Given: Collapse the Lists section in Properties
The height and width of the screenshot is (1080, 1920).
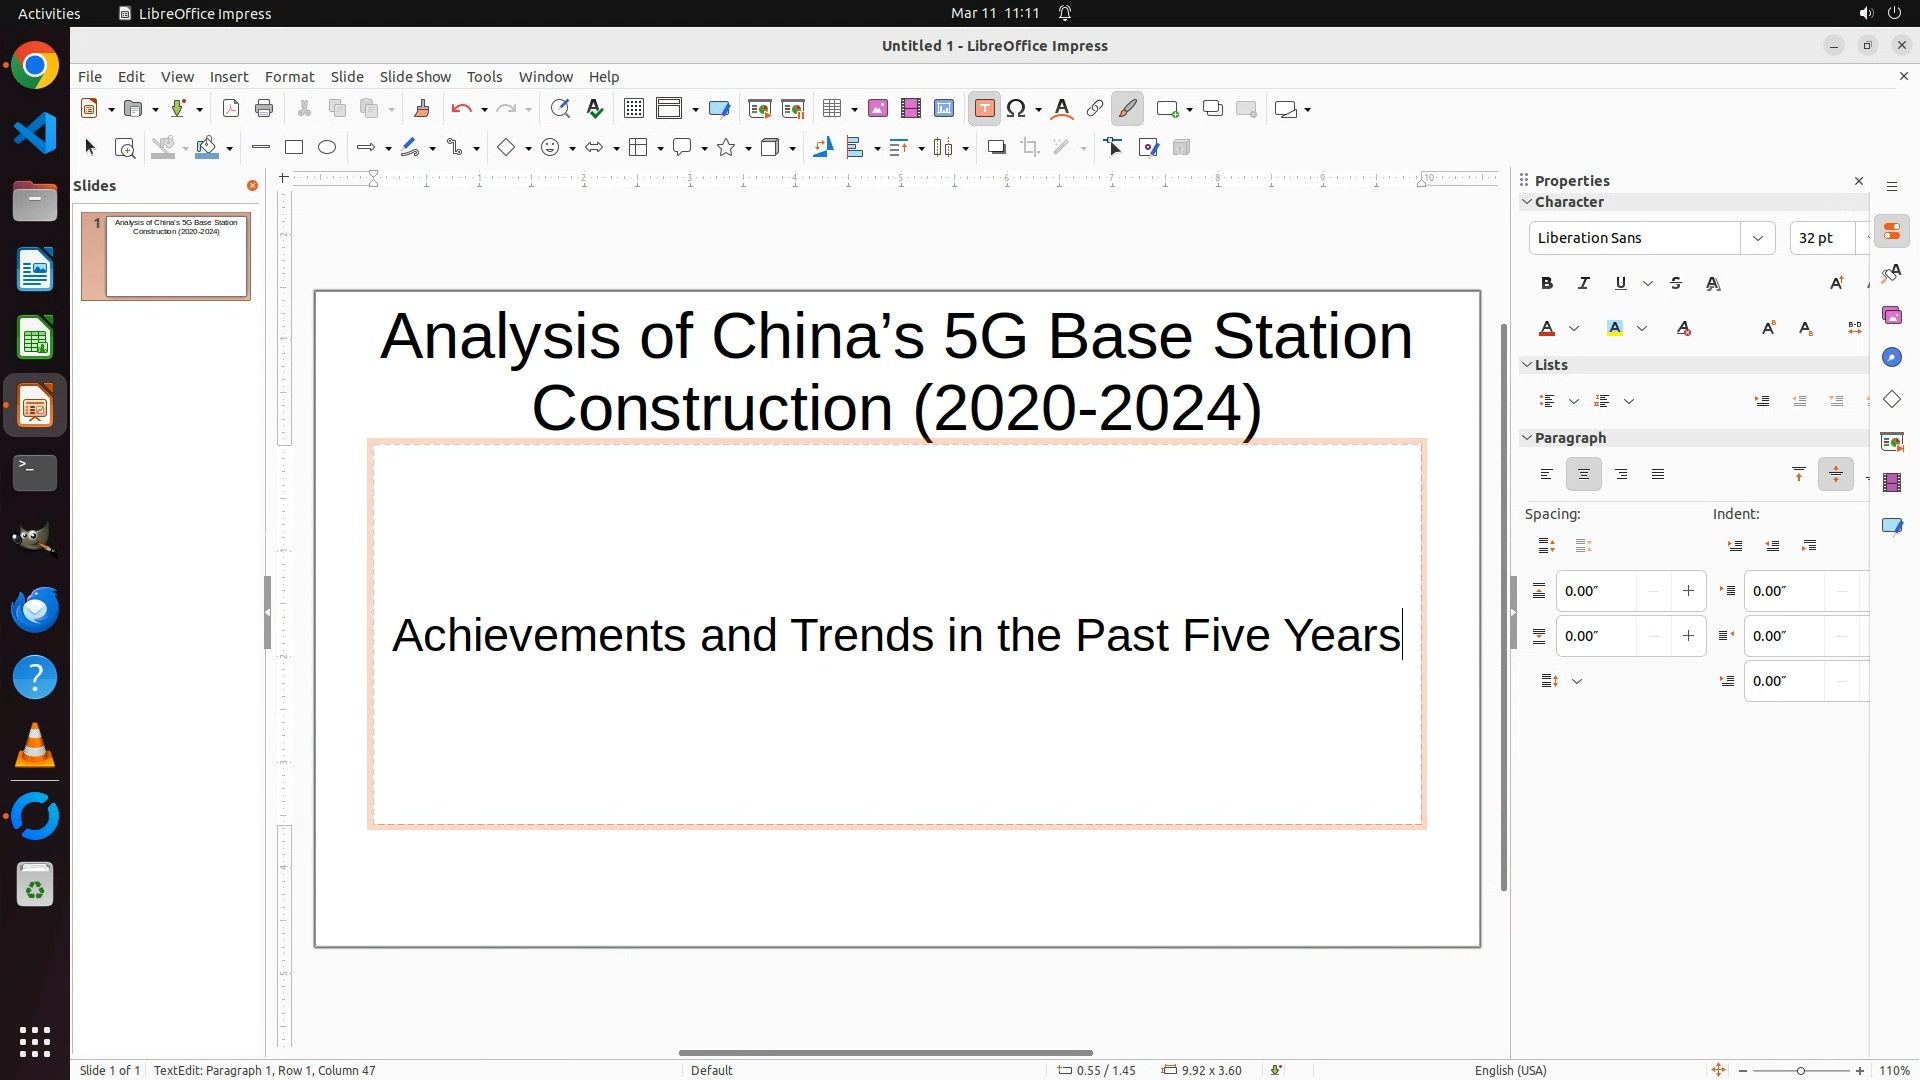Looking at the screenshot, I should [1528, 365].
